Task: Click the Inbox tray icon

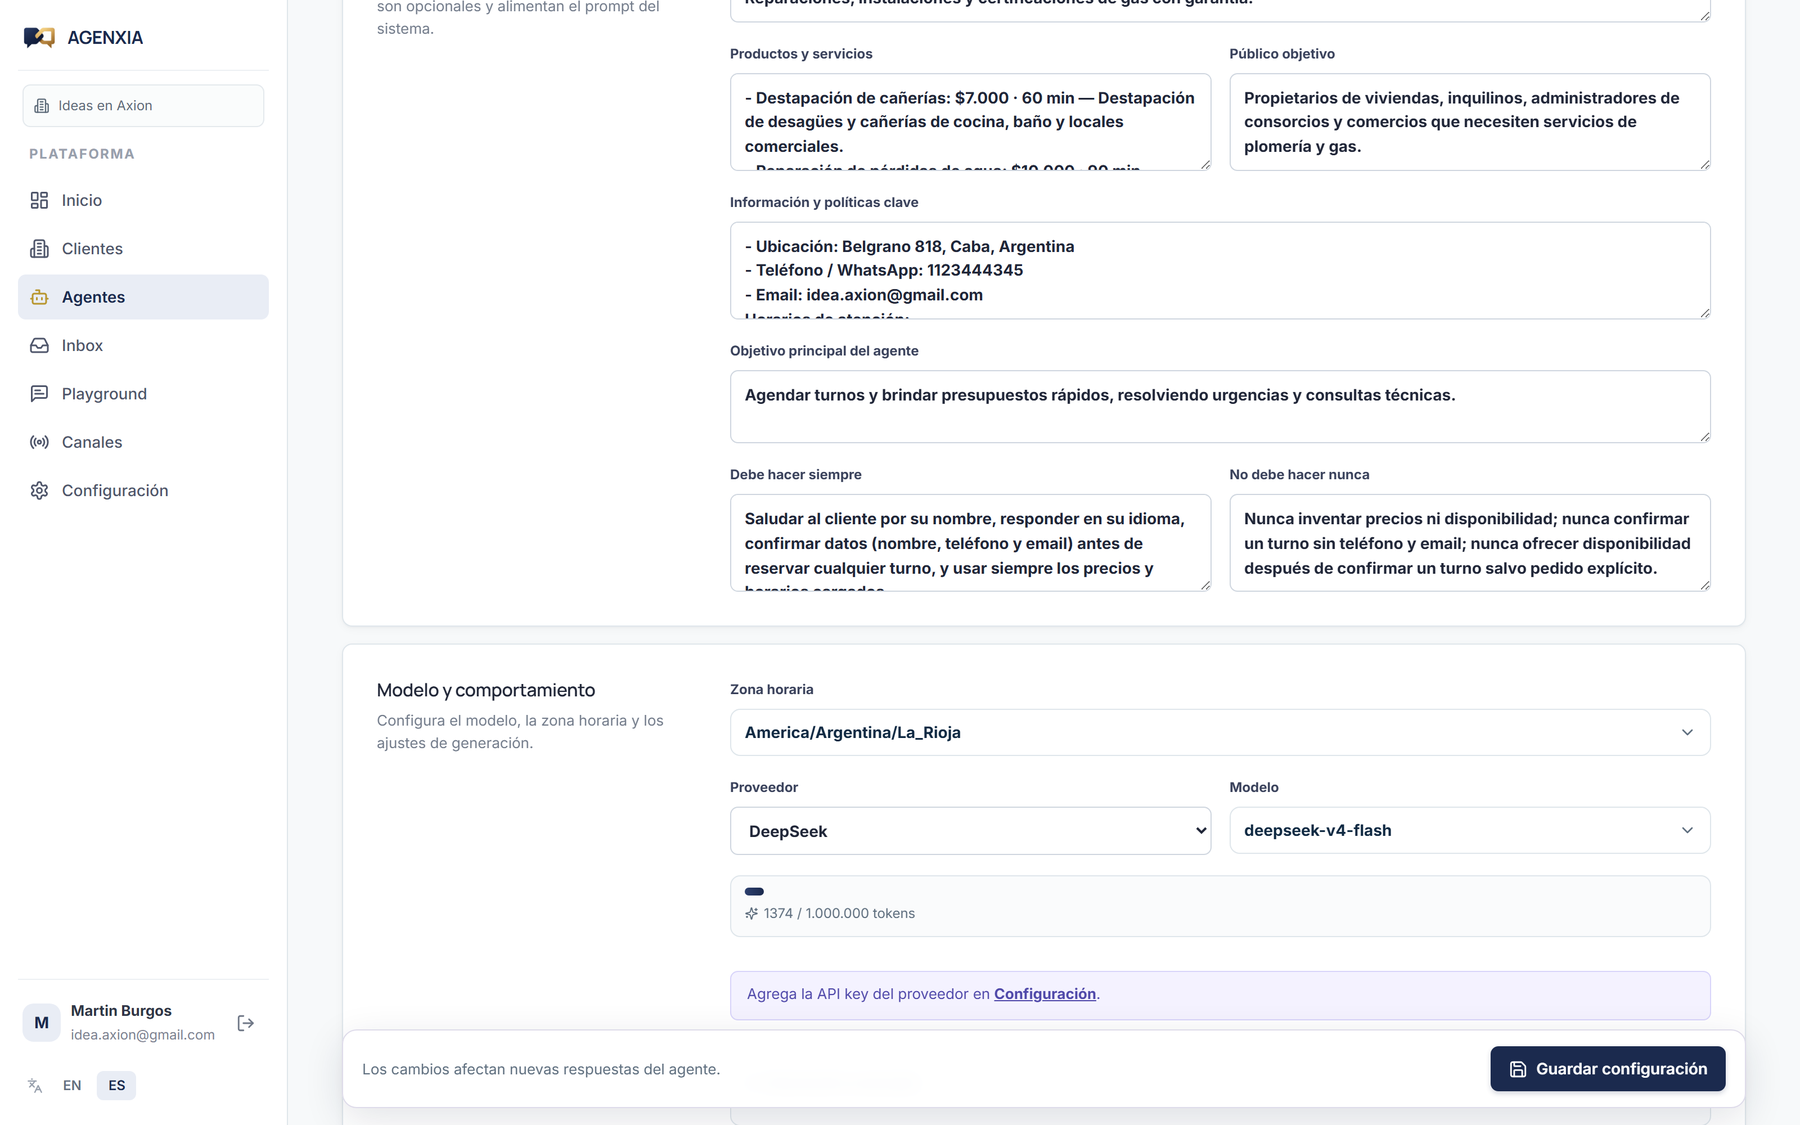Action: click(x=39, y=346)
